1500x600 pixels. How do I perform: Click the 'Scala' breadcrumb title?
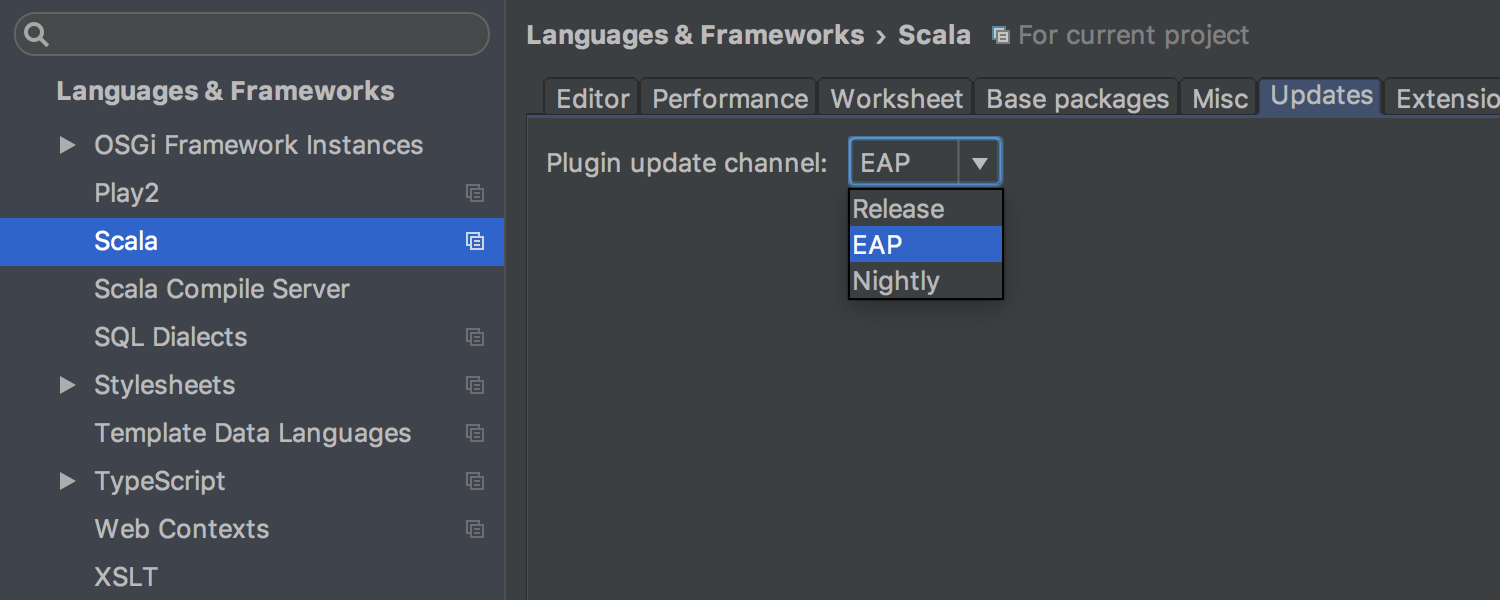[x=934, y=35]
